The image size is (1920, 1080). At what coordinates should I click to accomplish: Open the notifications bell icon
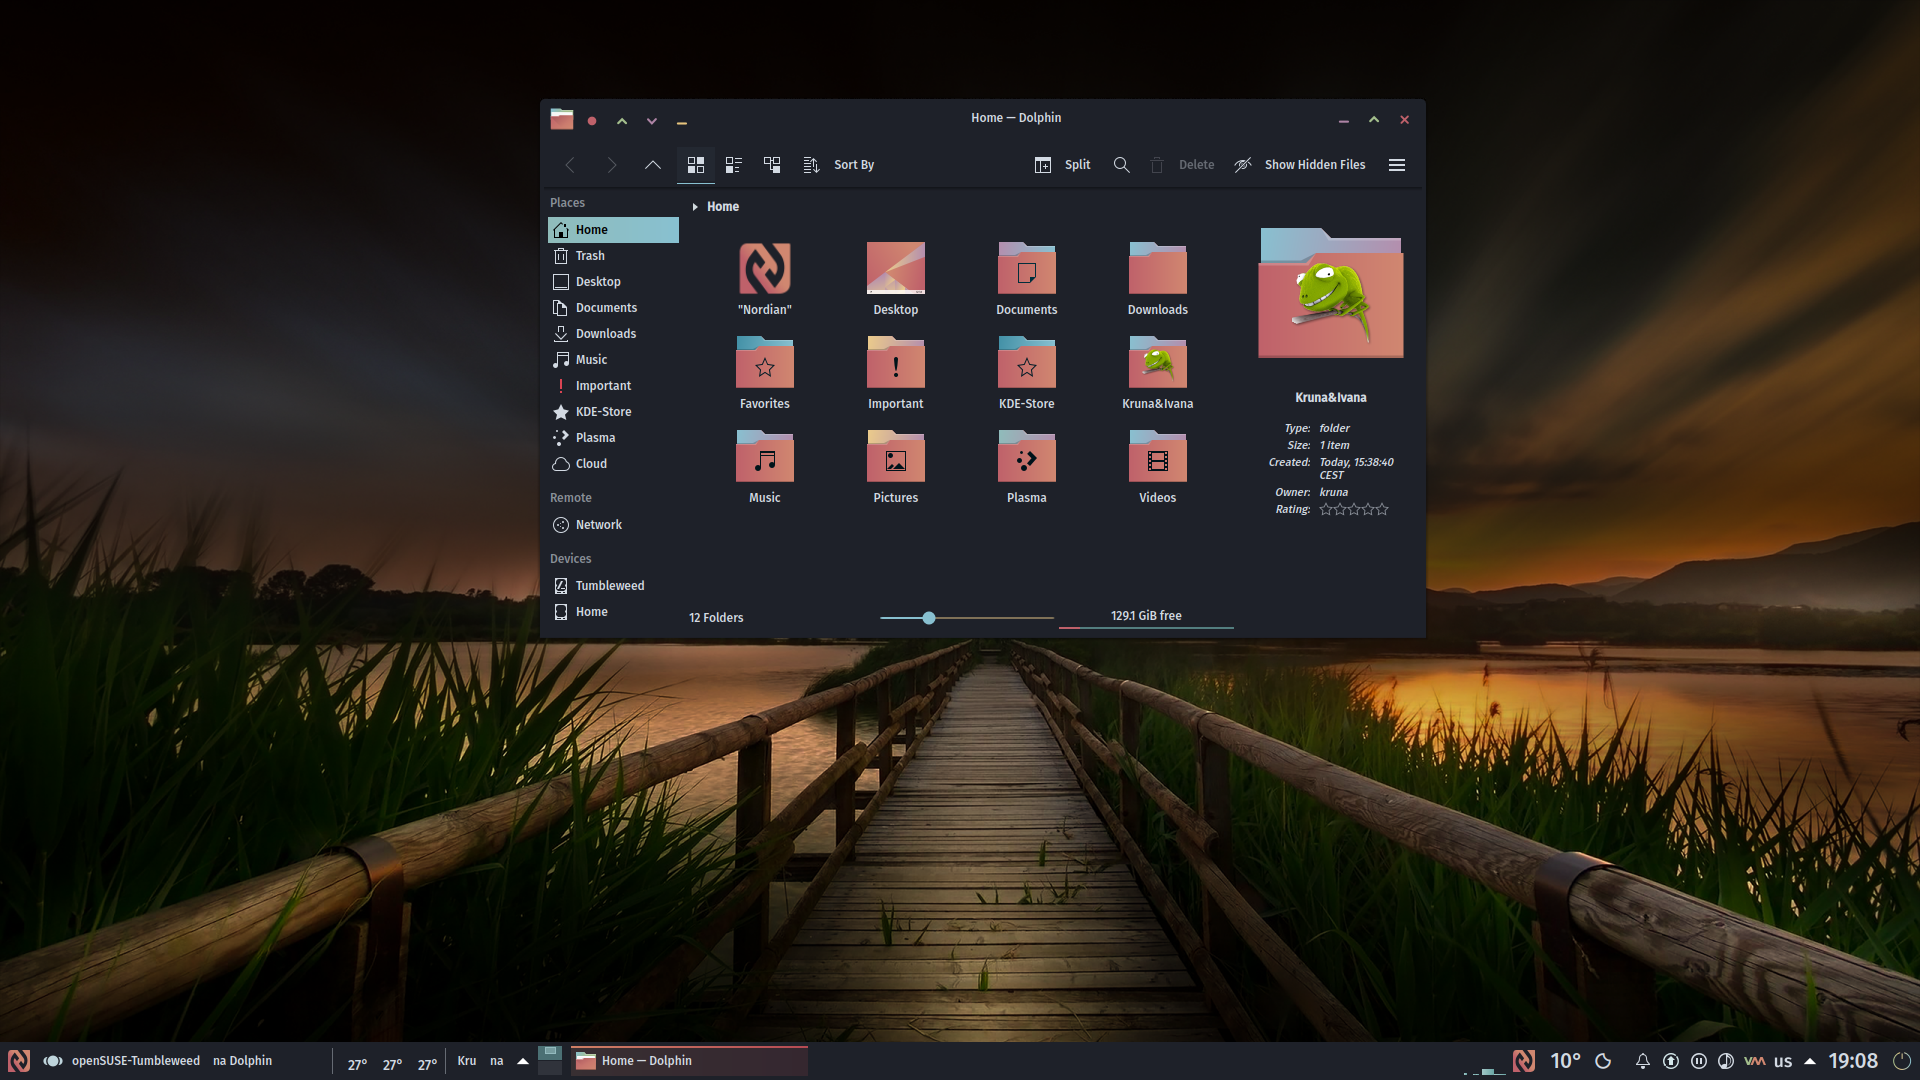click(1642, 1061)
